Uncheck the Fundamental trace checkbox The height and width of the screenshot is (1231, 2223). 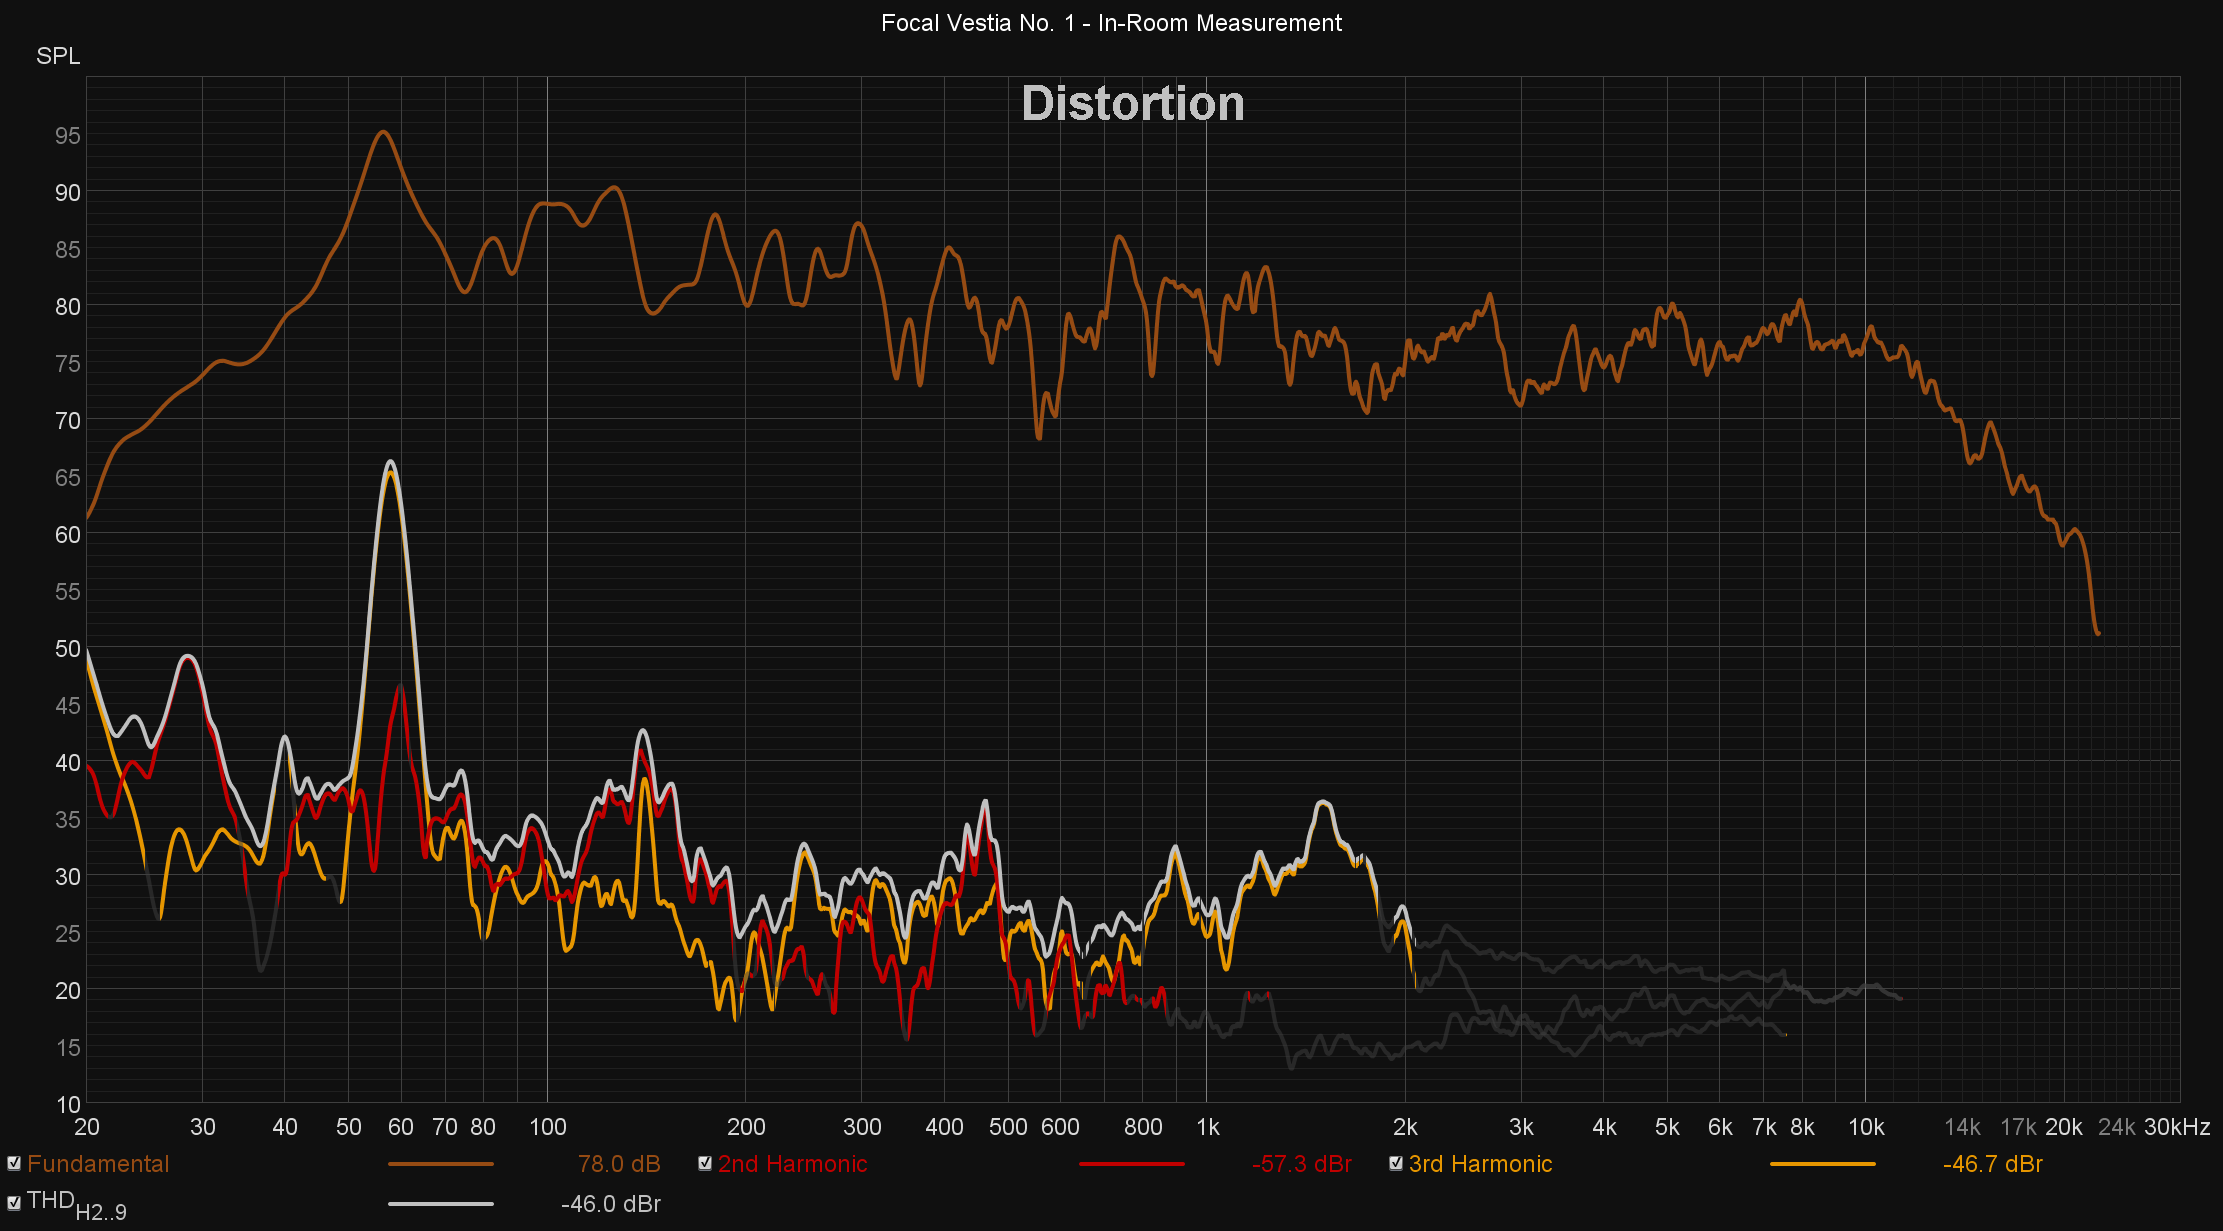(14, 1163)
